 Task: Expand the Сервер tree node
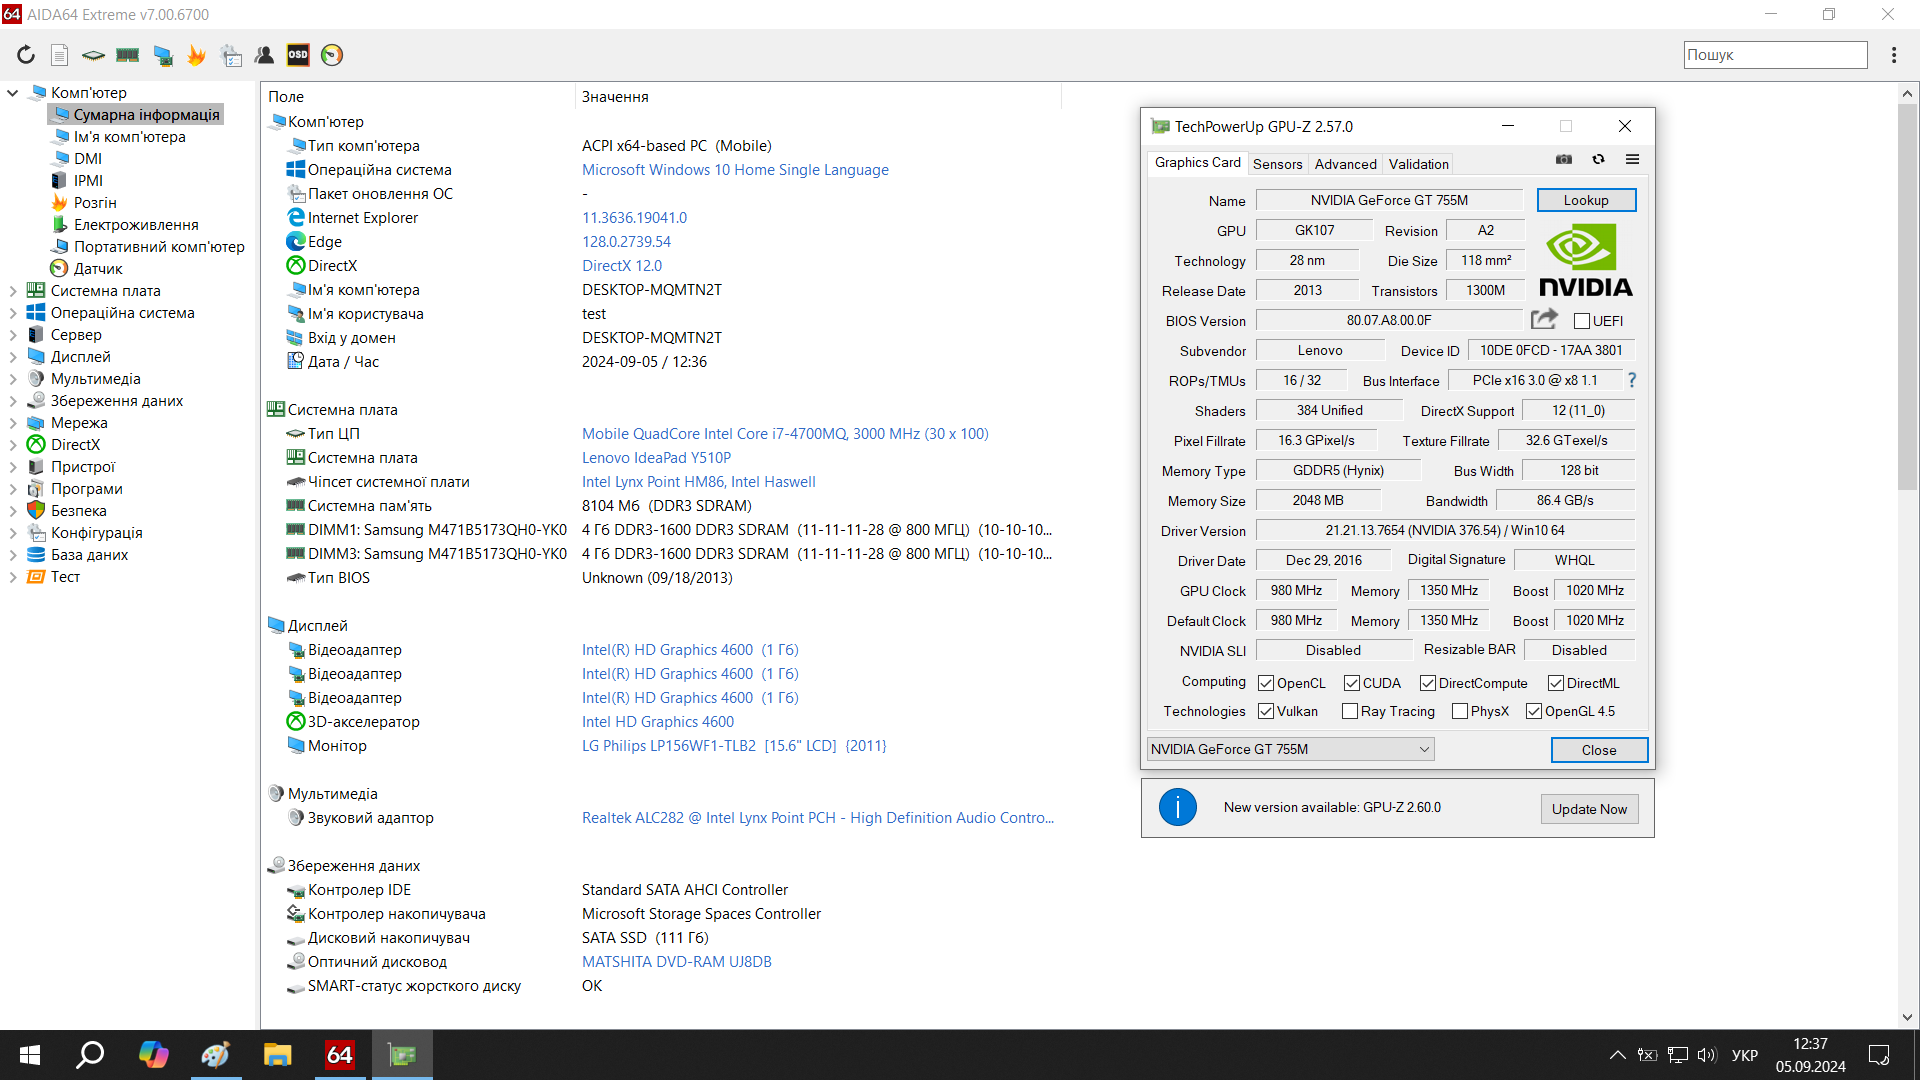[13, 335]
